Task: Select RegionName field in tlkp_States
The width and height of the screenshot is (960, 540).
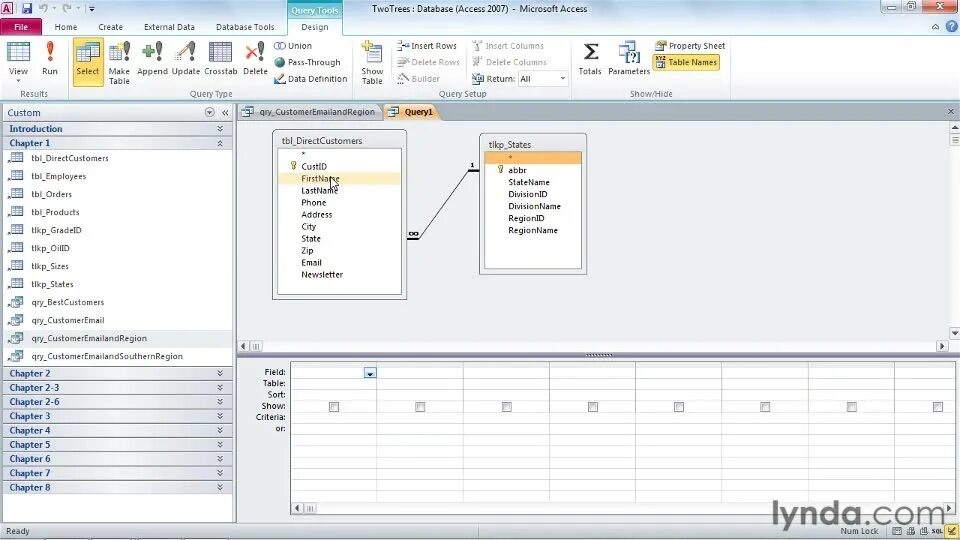Action: [x=533, y=230]
